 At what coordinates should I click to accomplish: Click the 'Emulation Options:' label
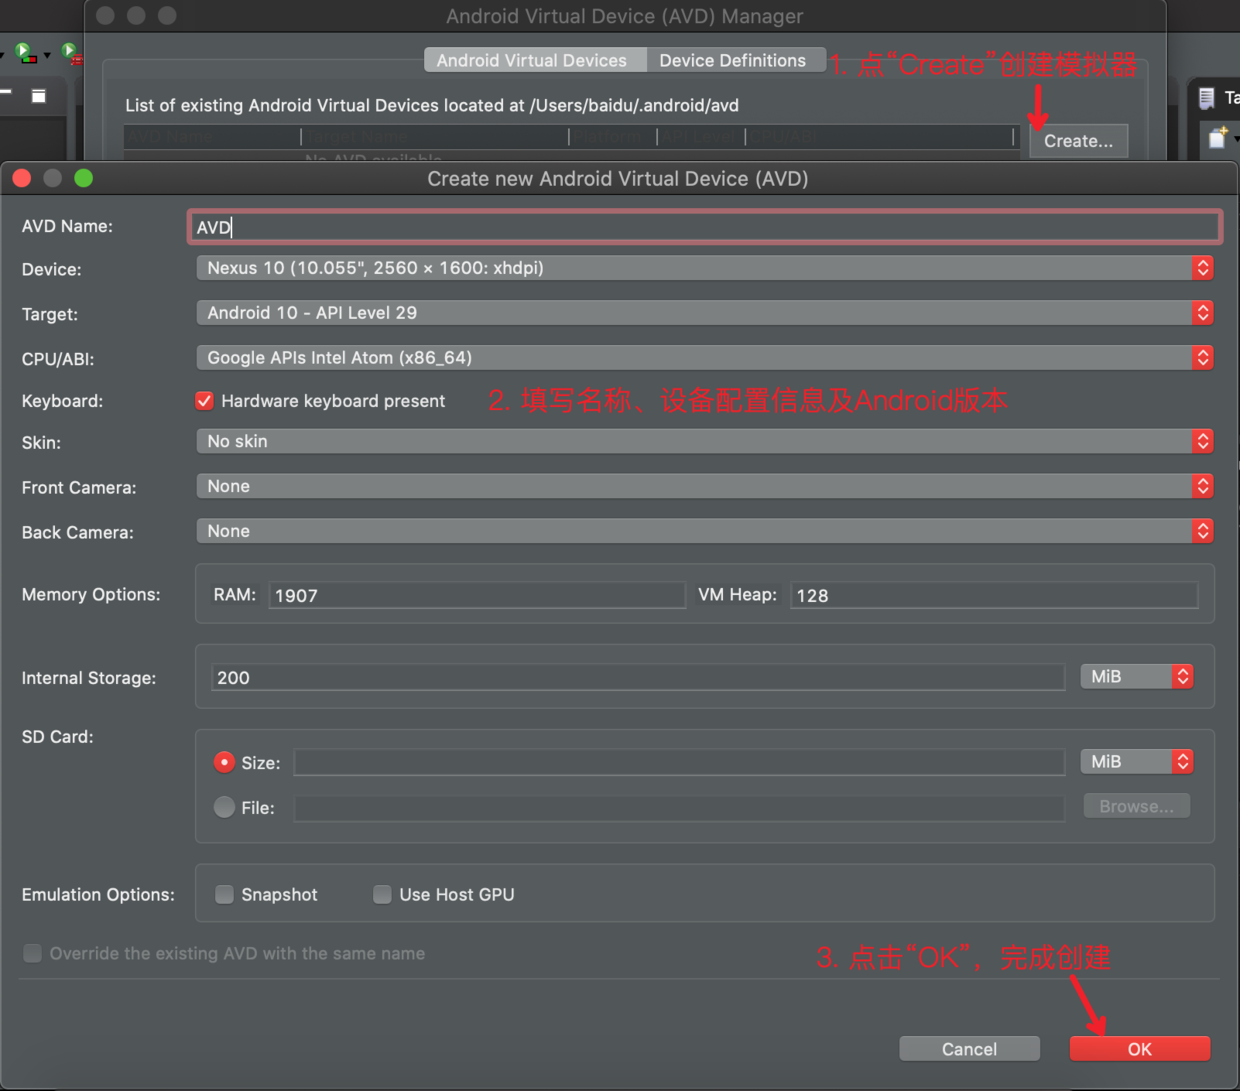pyautogui.click(x=98, y=894)
